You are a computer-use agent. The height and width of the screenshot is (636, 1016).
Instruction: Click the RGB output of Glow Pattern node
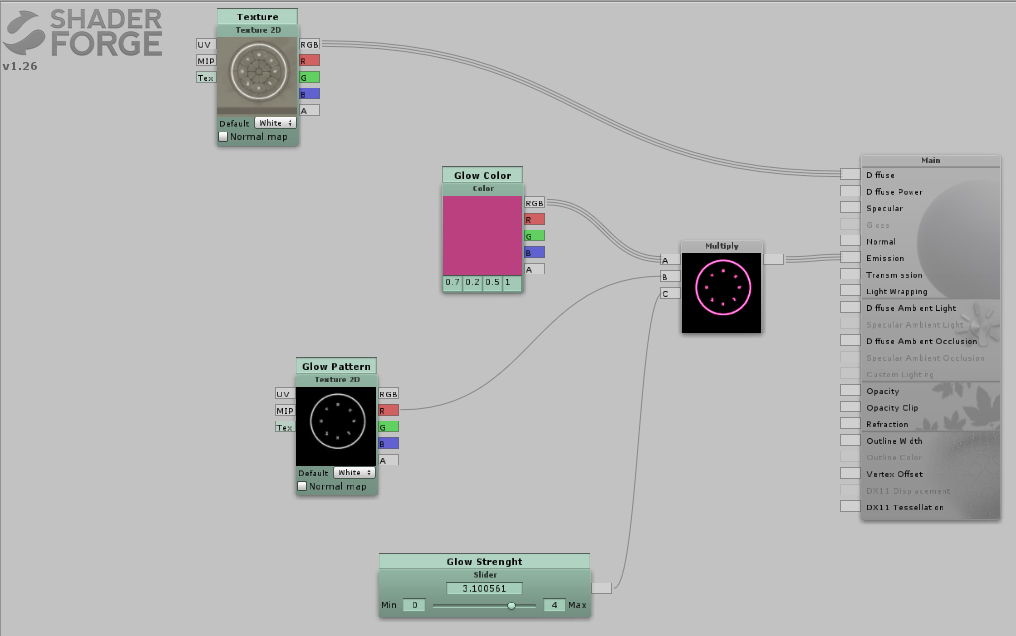coord(389,394)
